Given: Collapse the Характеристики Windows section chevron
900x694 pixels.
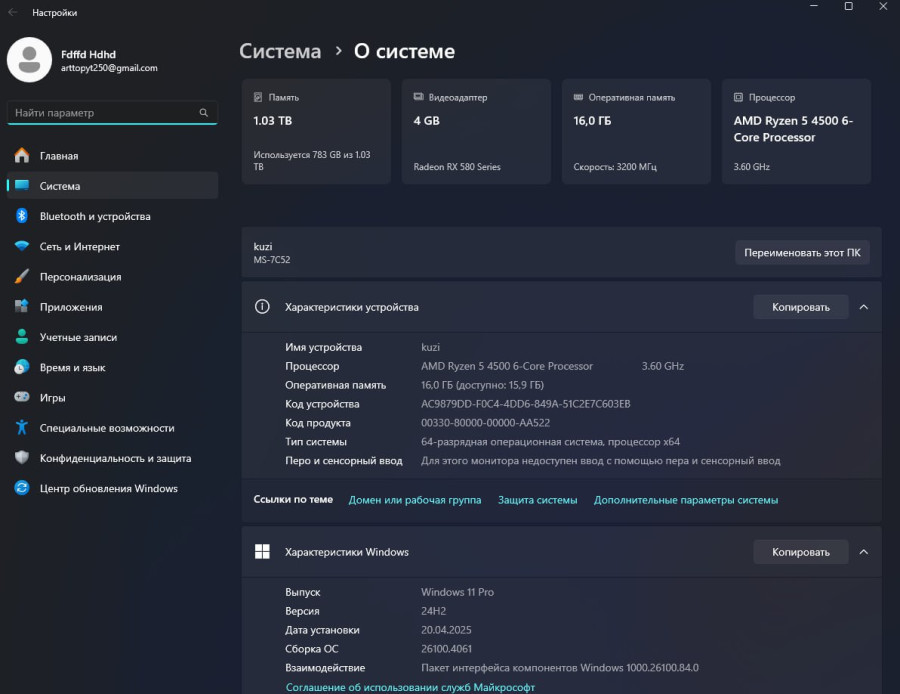Looking at the screenshot, I should [x=863, y=552].
